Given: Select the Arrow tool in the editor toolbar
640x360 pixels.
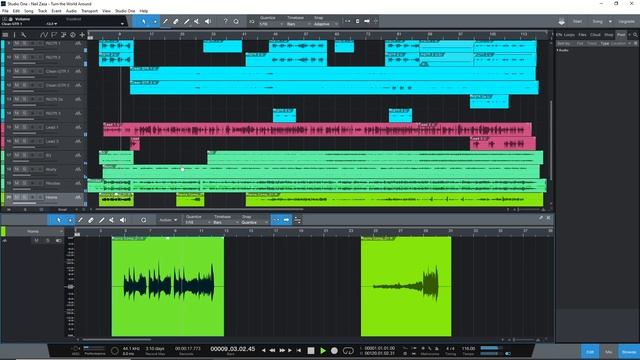Looking at the screenshot, I should pos(59,220).
